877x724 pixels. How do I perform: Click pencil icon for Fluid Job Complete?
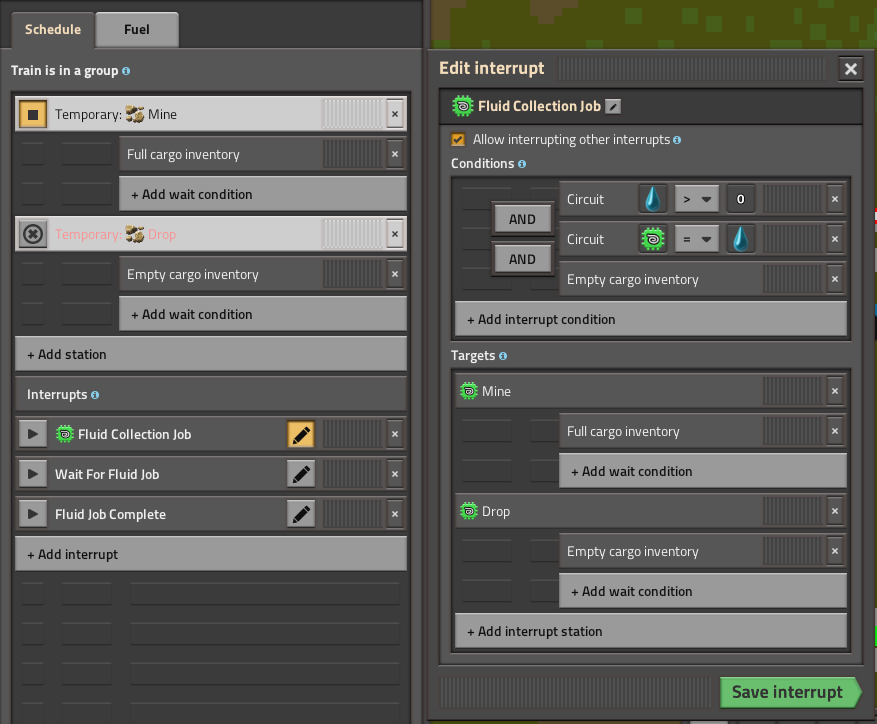pos(301,514)
